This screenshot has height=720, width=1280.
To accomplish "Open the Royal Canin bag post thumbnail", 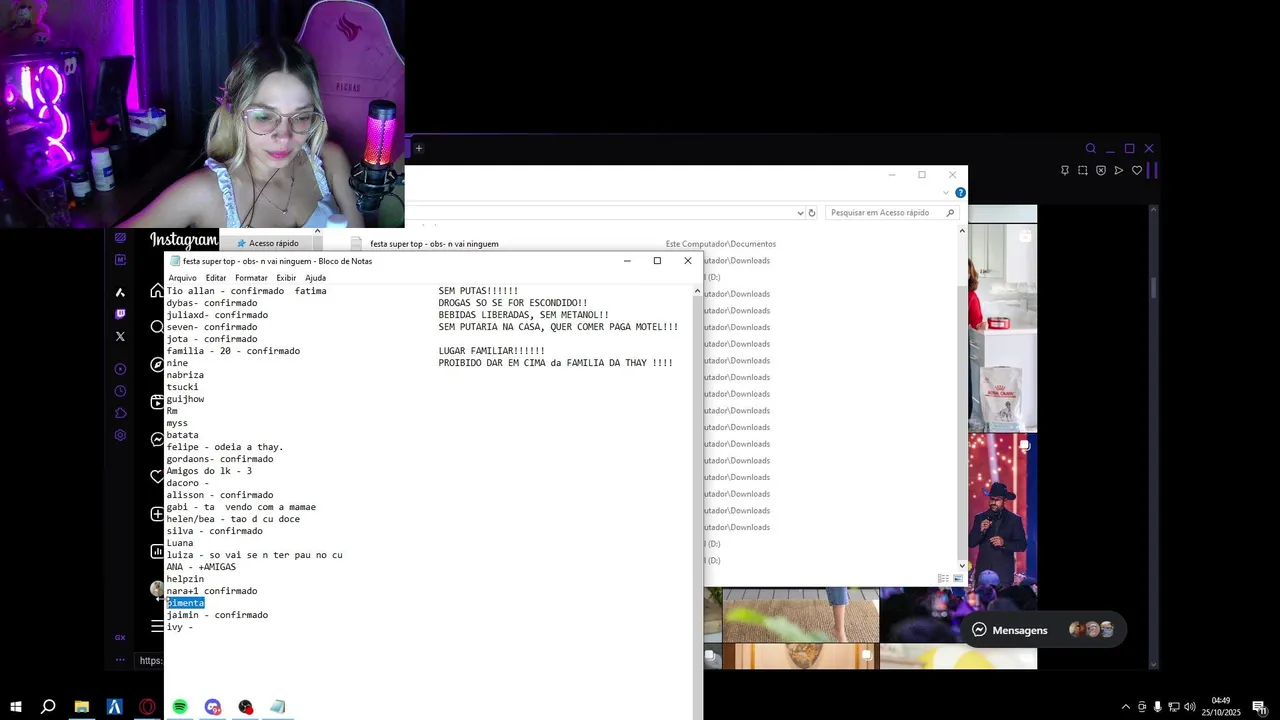I will tap(1002, 328).
